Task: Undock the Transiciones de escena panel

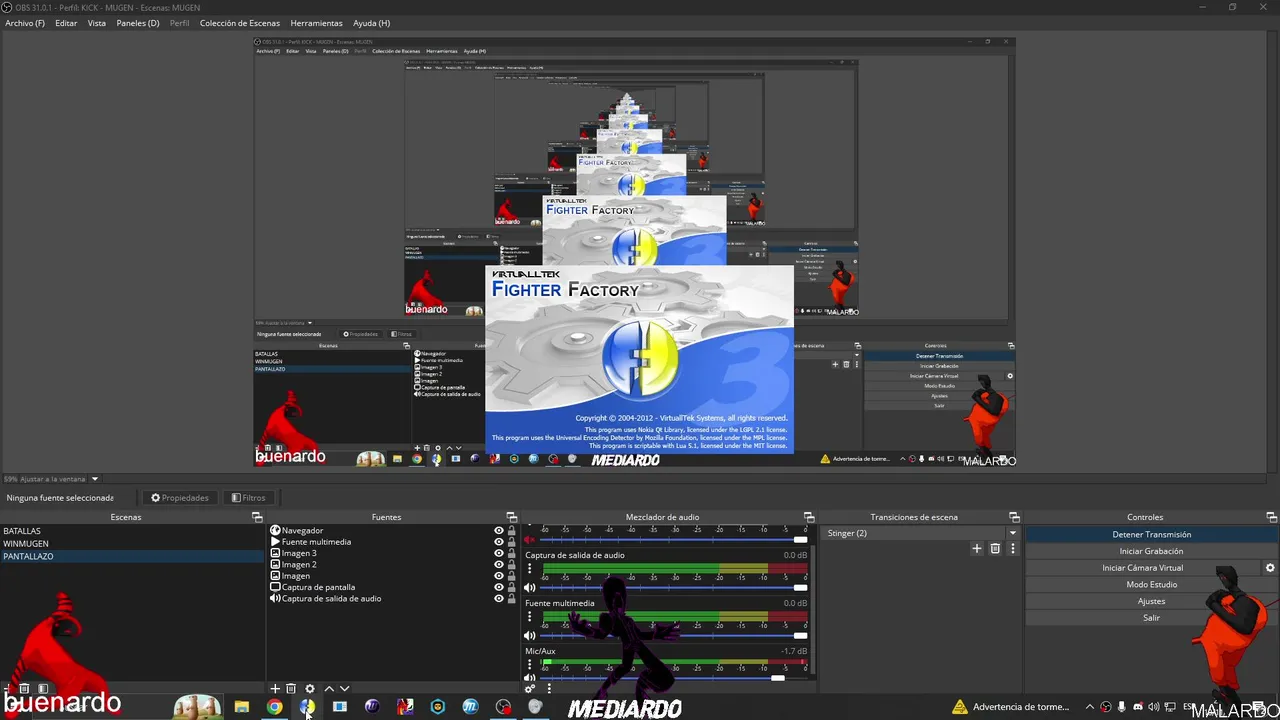Action: pyautogui.click(x=1014, y=517)
